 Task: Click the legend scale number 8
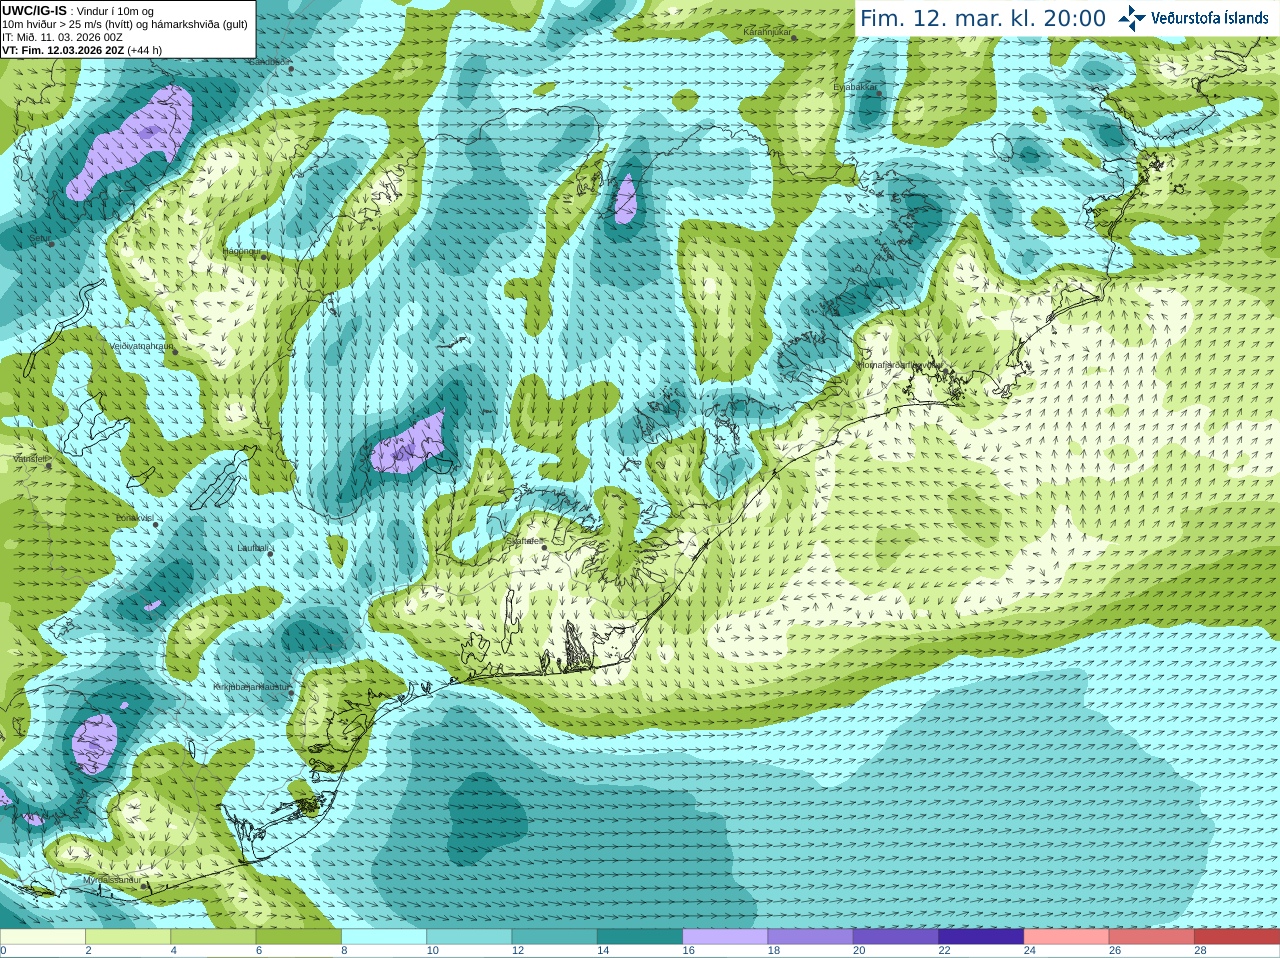[344, 951]
